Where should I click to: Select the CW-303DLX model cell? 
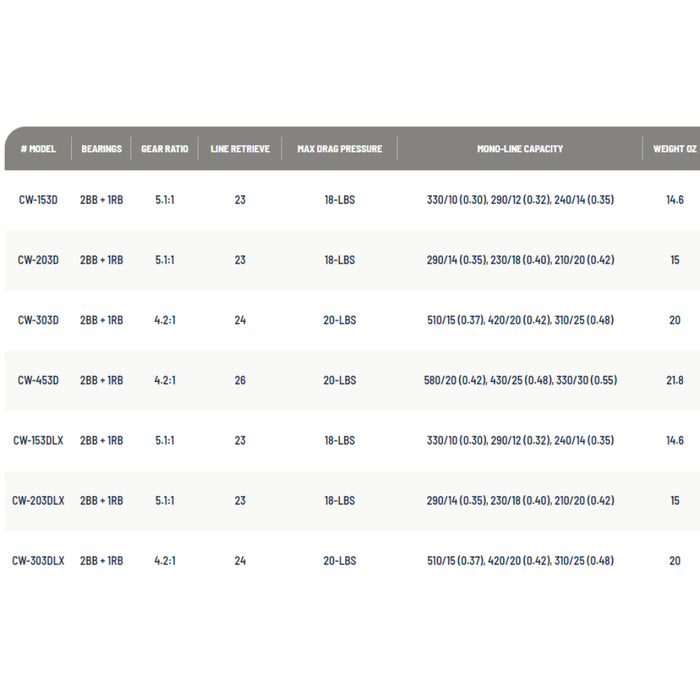38,561
